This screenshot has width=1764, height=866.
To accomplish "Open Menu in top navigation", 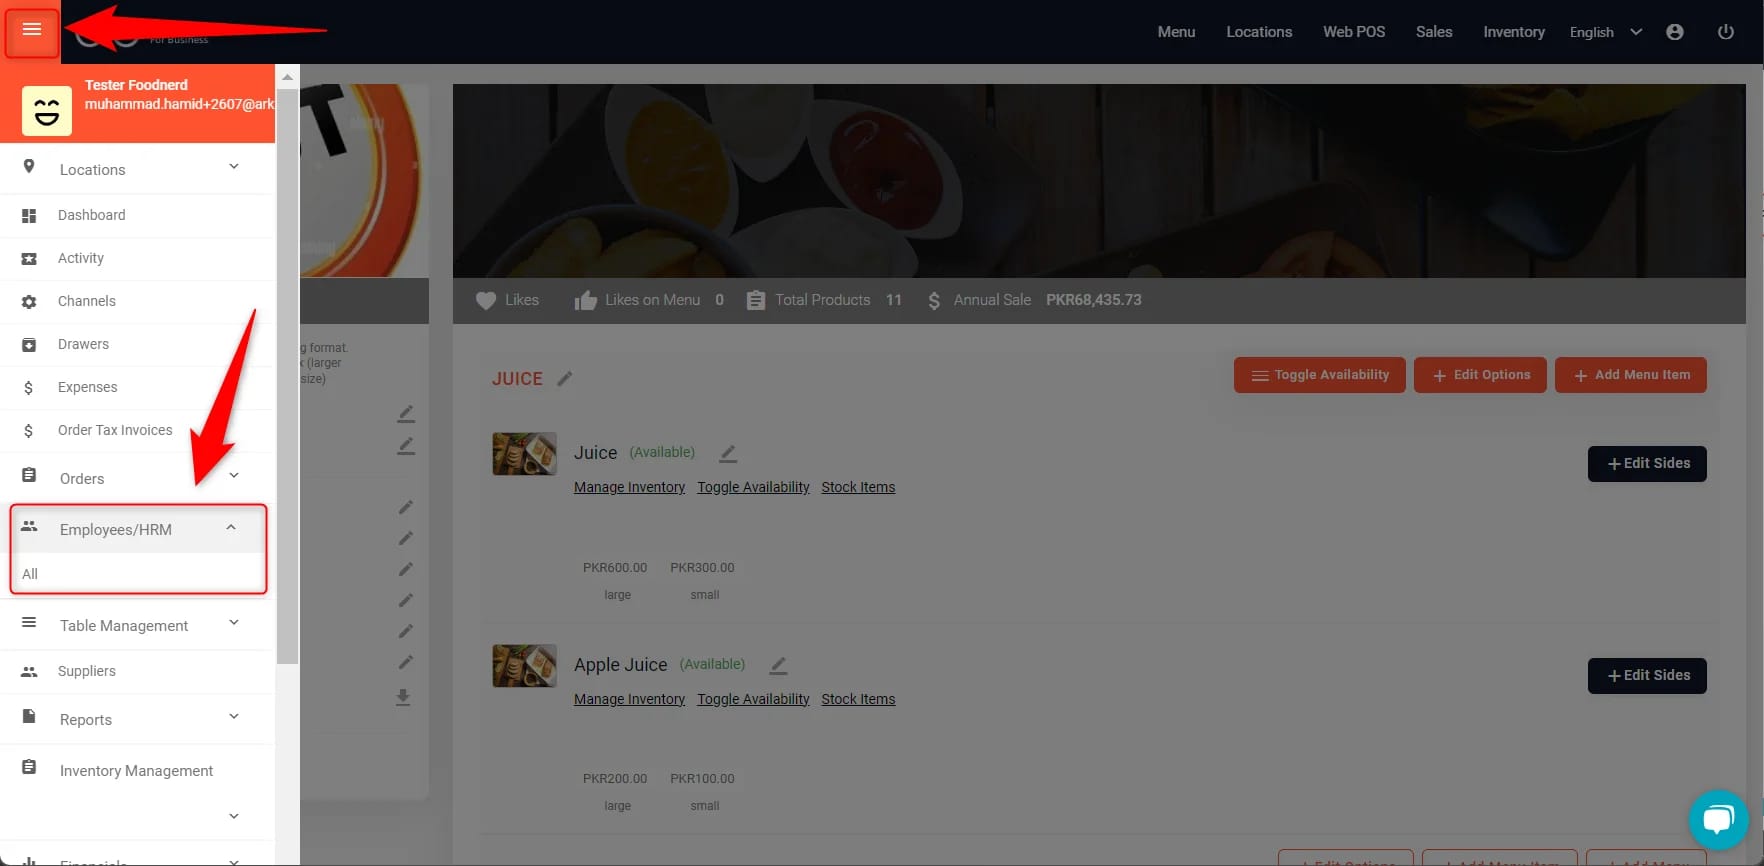I will point(1176,32).
